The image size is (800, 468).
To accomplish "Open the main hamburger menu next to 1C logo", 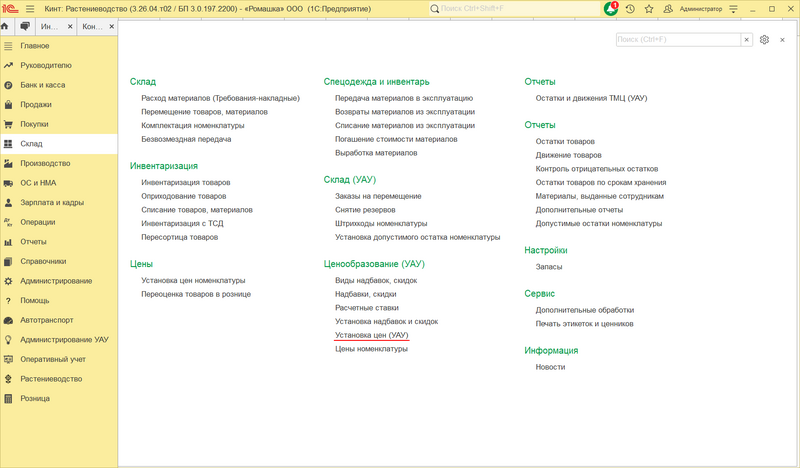I will [30, 9].
